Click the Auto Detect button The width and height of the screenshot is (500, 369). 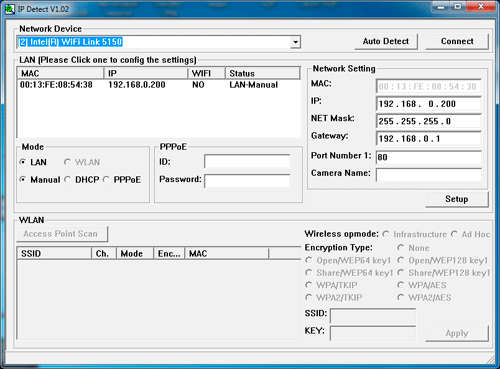pos(386,41)
